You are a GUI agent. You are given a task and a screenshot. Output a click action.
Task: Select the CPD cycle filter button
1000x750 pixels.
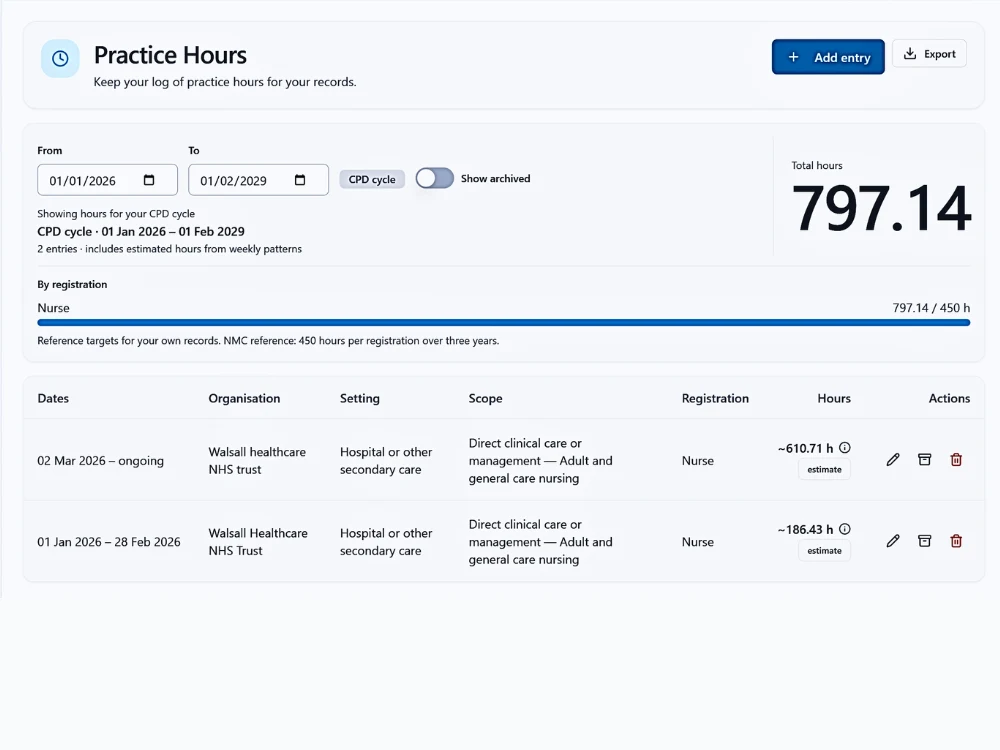point(372,179)
